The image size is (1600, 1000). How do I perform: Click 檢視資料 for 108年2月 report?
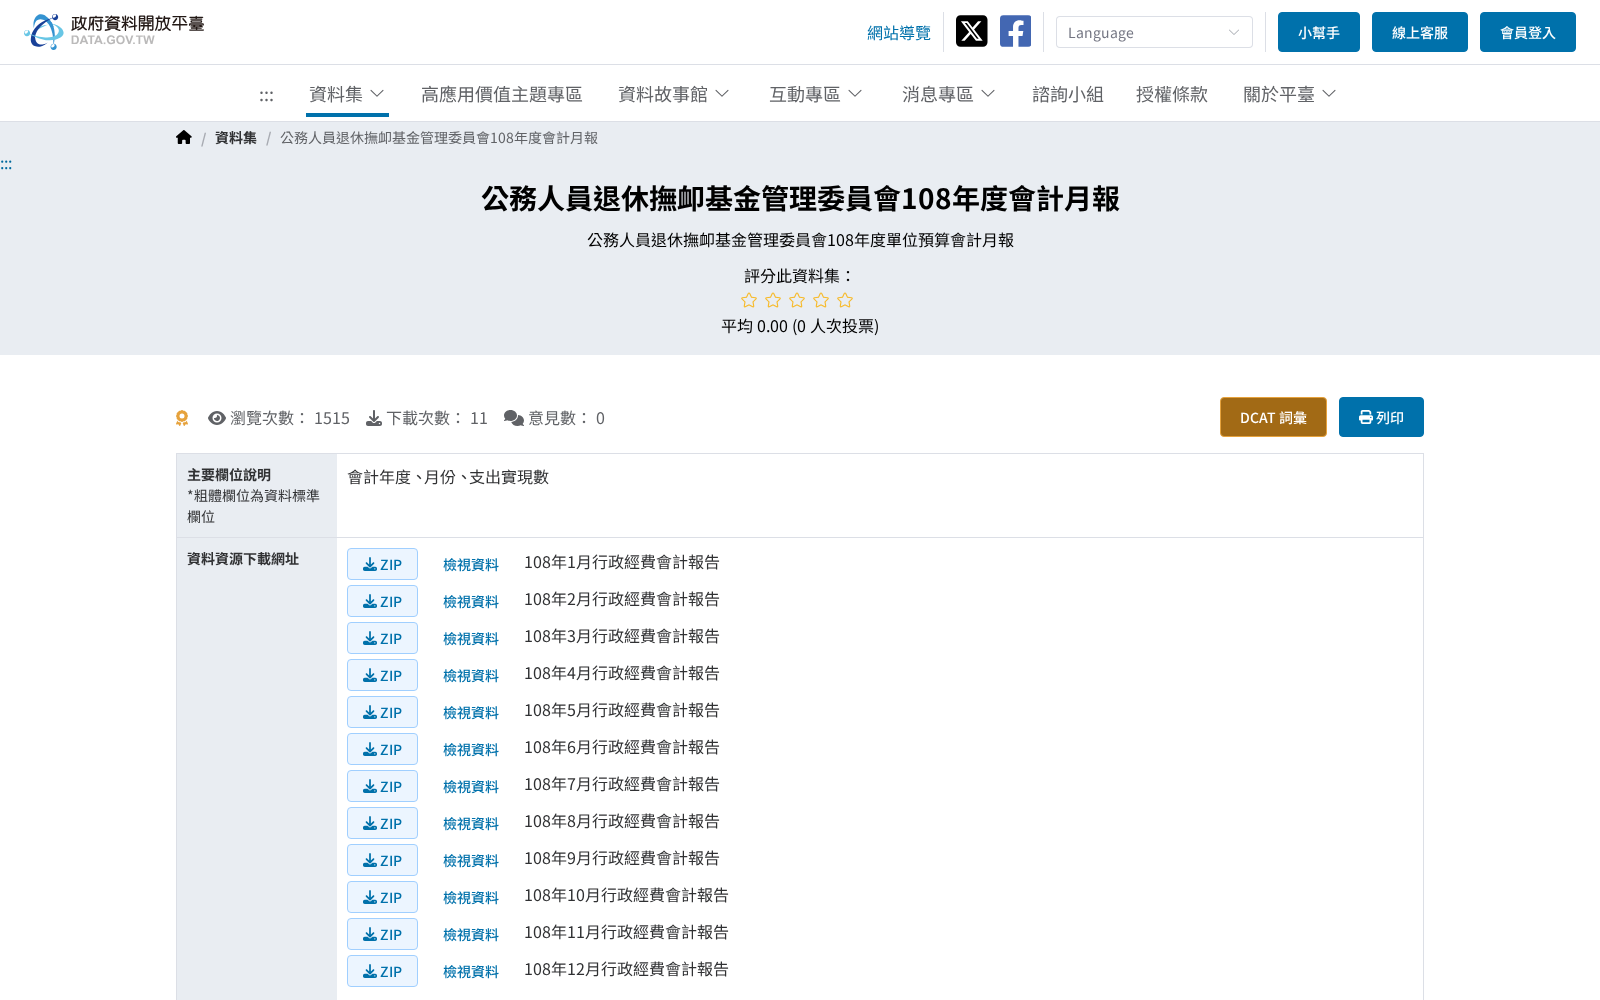(471, 602)
